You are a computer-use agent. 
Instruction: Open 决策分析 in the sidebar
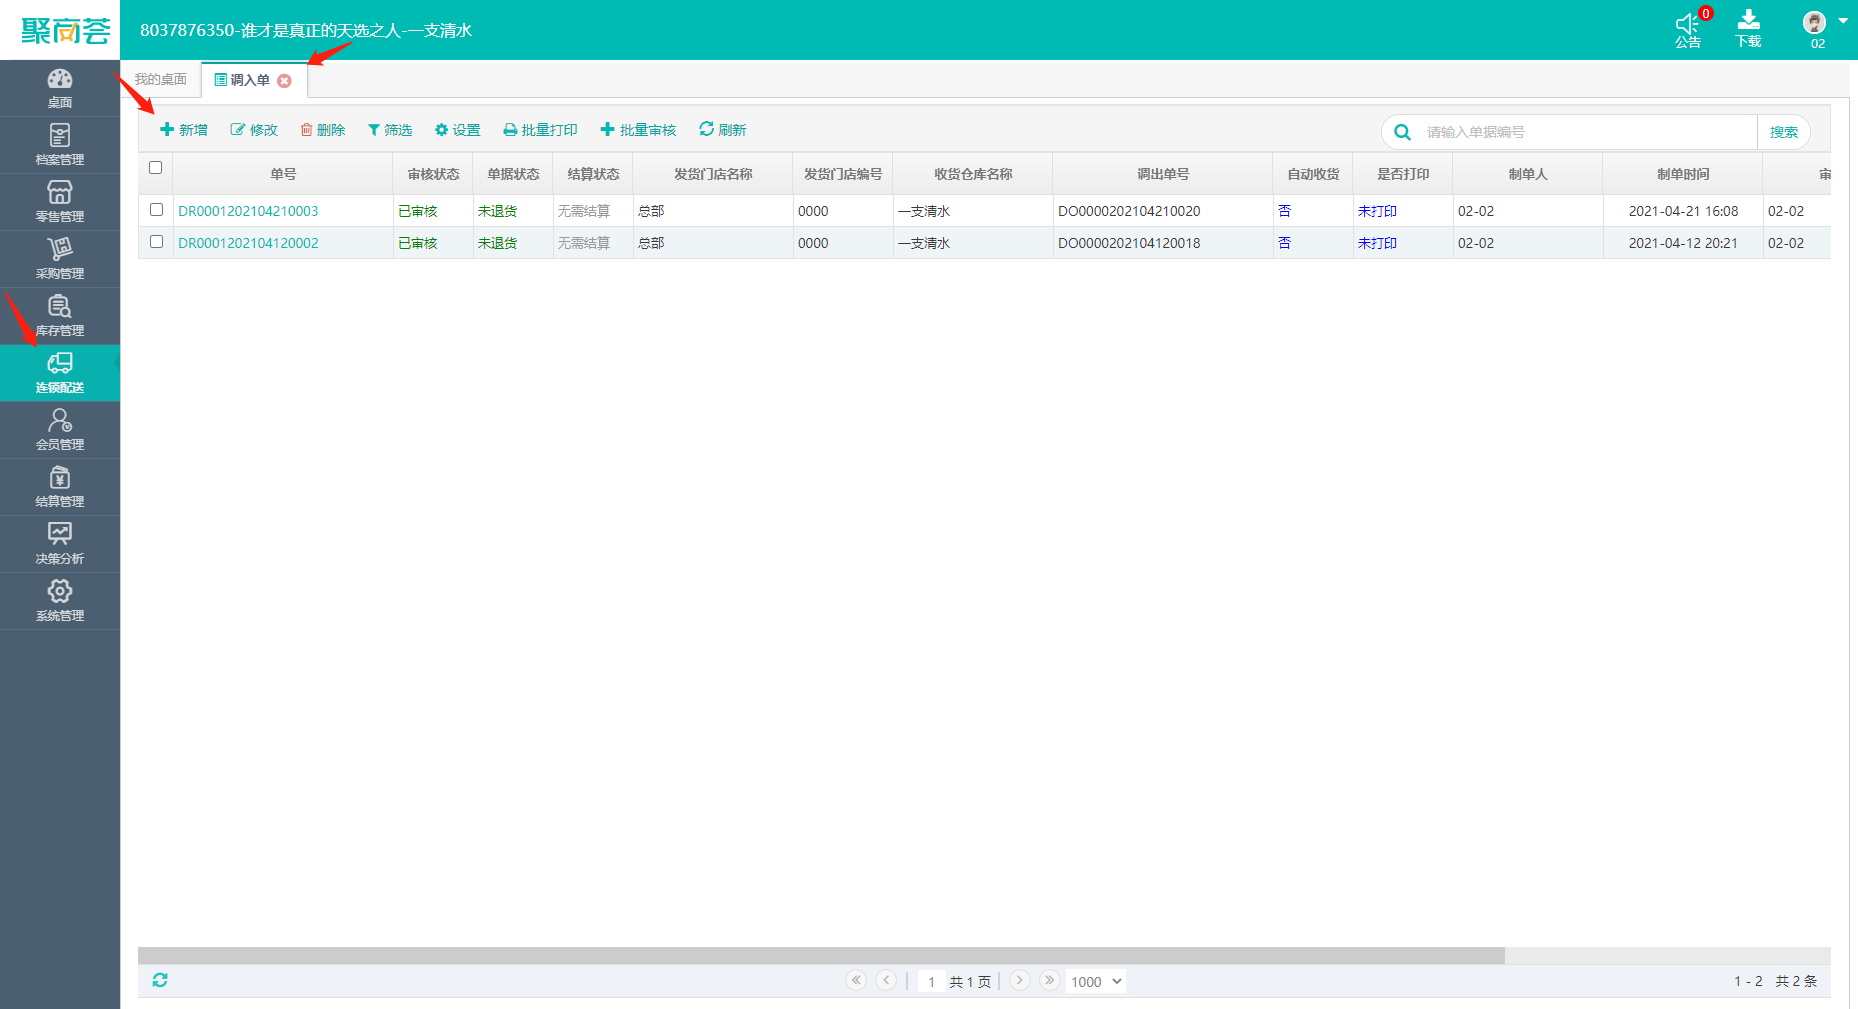coord(60,544)
